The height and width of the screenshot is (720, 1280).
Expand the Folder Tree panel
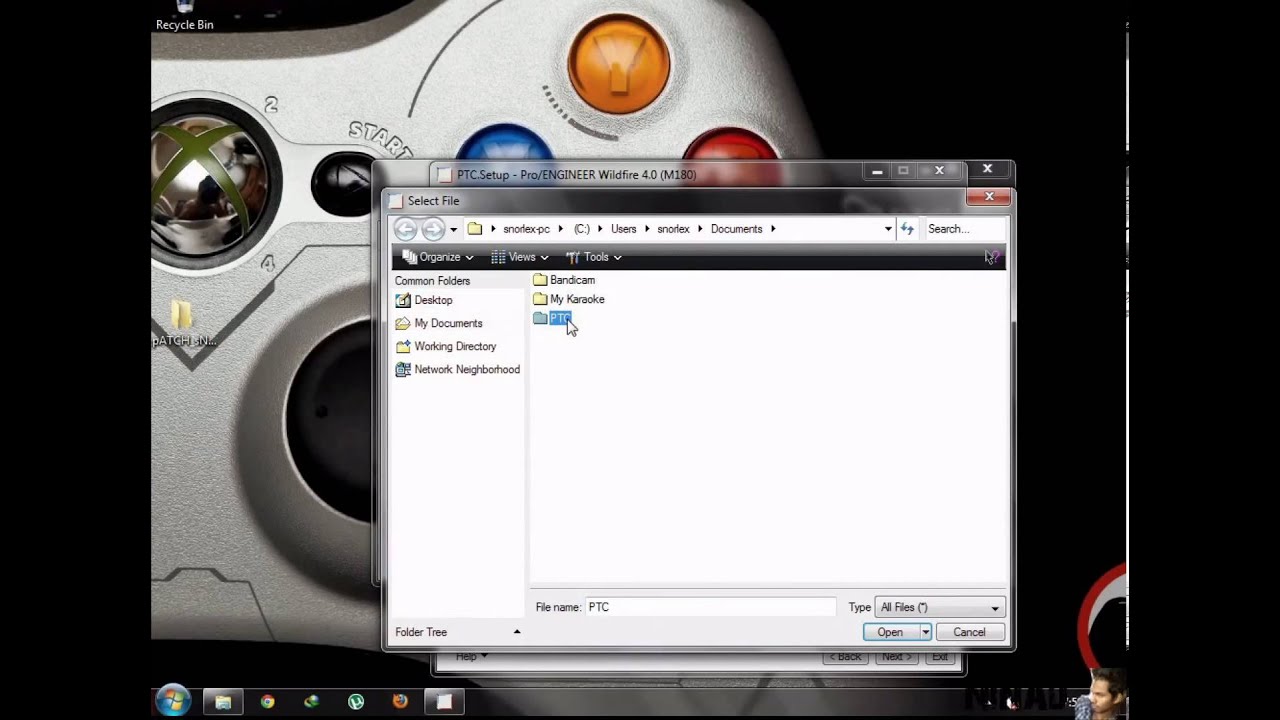click(x=517, y=632)
